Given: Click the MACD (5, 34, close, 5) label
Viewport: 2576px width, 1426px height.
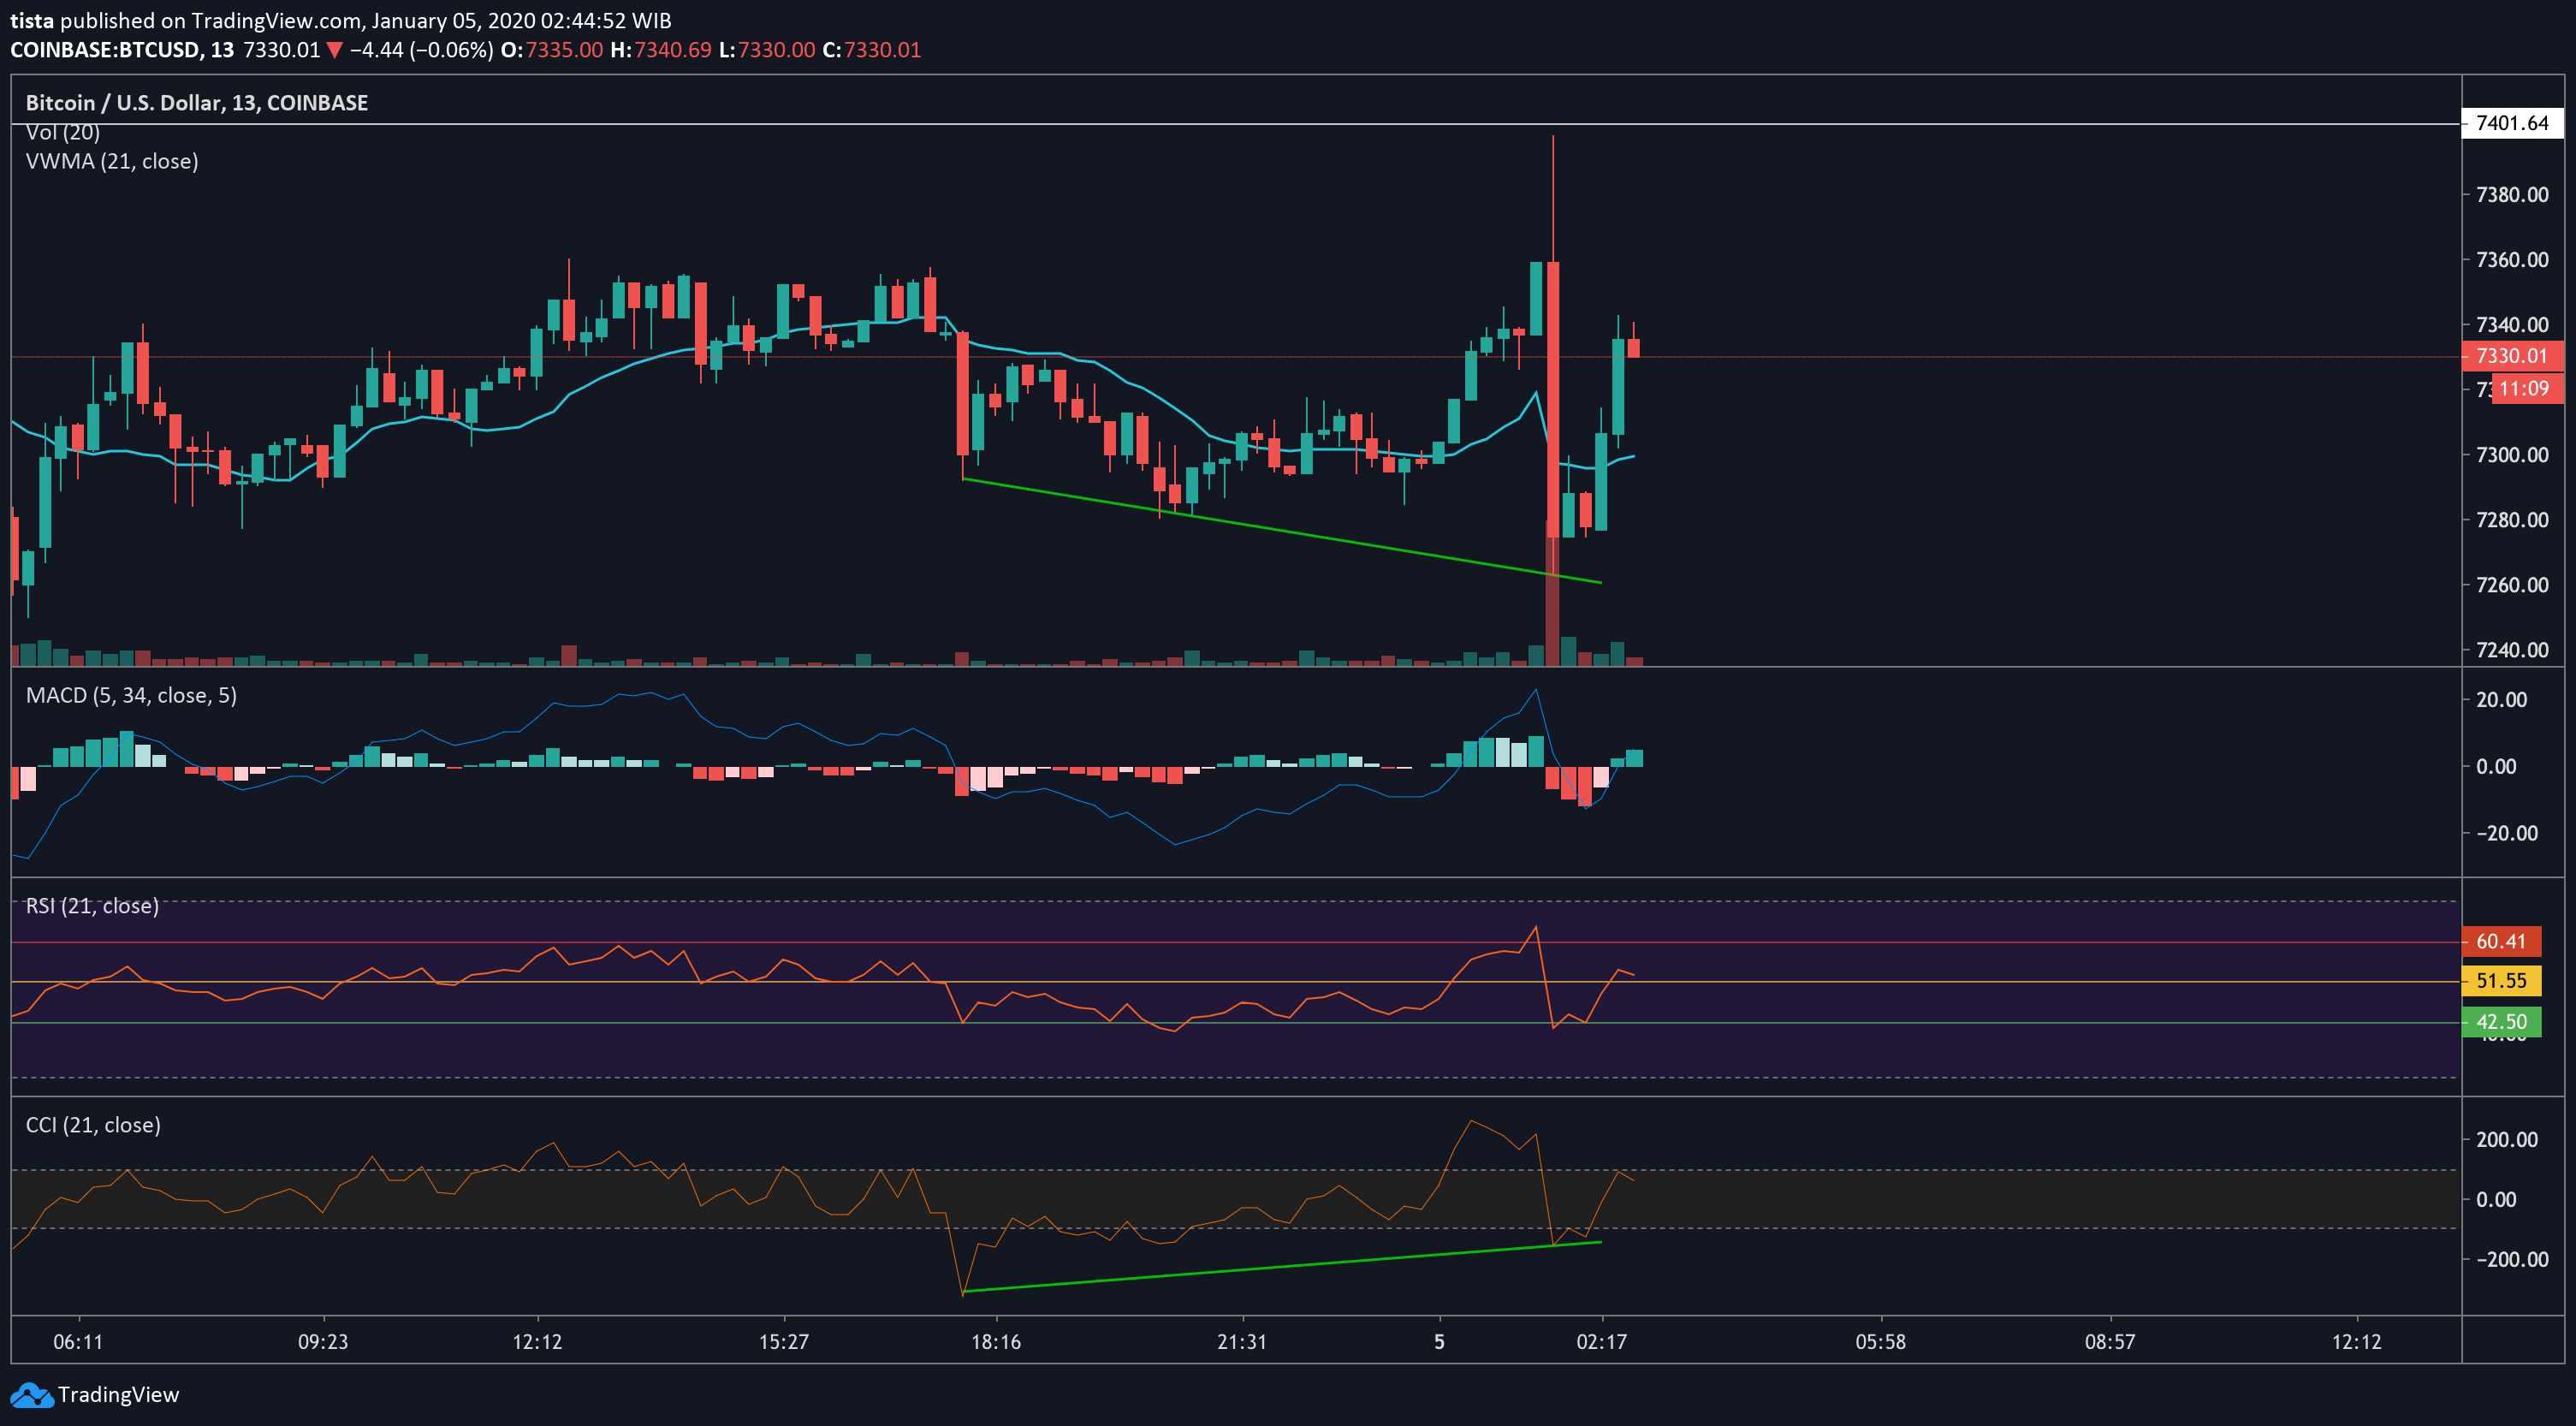Looking at the screenshot, I should pyautogui.click(x=131, y=695).
